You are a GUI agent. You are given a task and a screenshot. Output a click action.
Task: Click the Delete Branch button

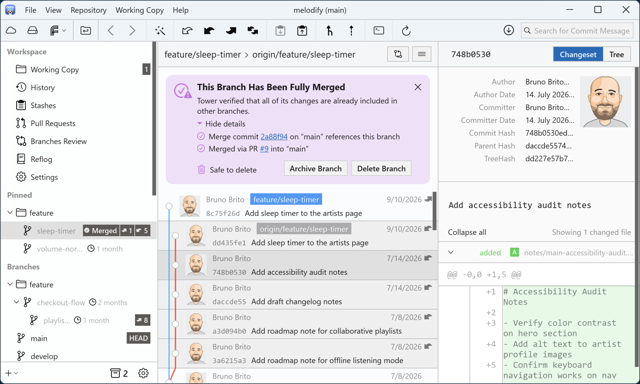click(381, 169)
